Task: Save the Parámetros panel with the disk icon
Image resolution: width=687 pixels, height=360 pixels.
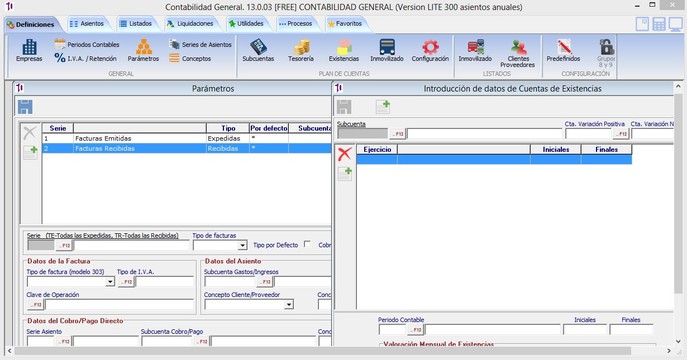Action: [x=25, y=107]
